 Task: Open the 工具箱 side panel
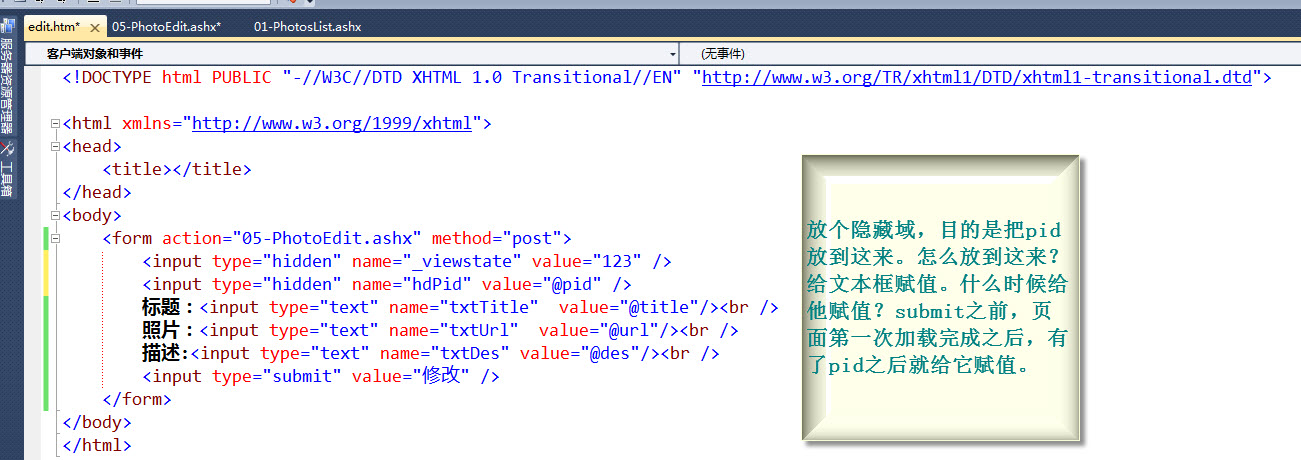pyautogui.click(x=7, y=168)
